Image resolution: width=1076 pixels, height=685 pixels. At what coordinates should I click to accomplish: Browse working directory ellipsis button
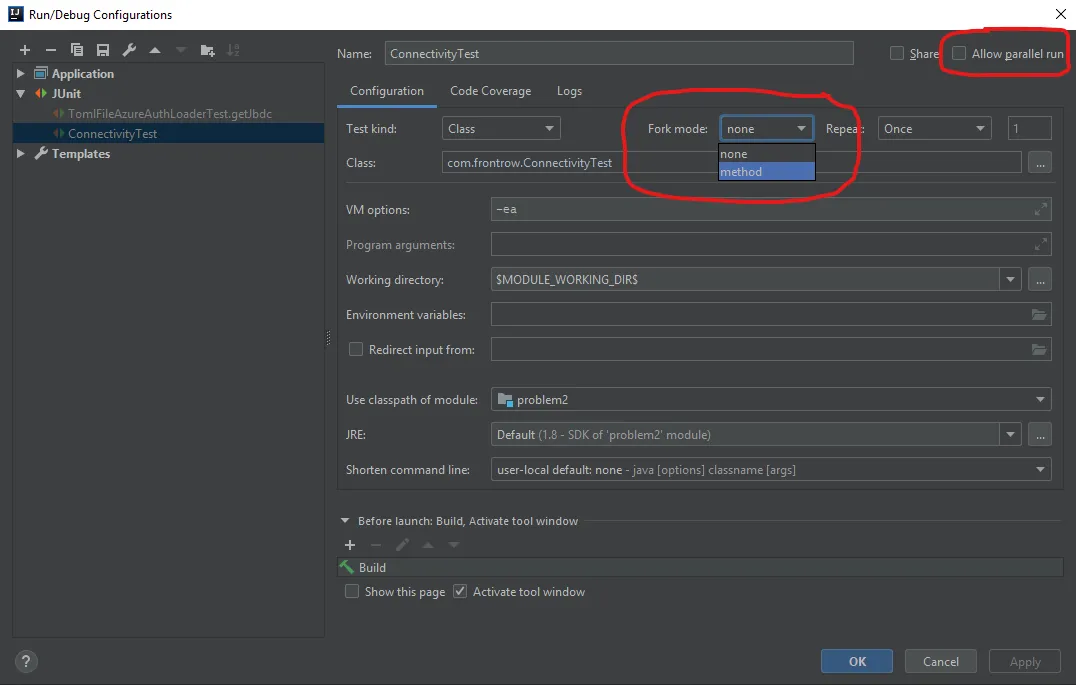(x=1040, y=280)
